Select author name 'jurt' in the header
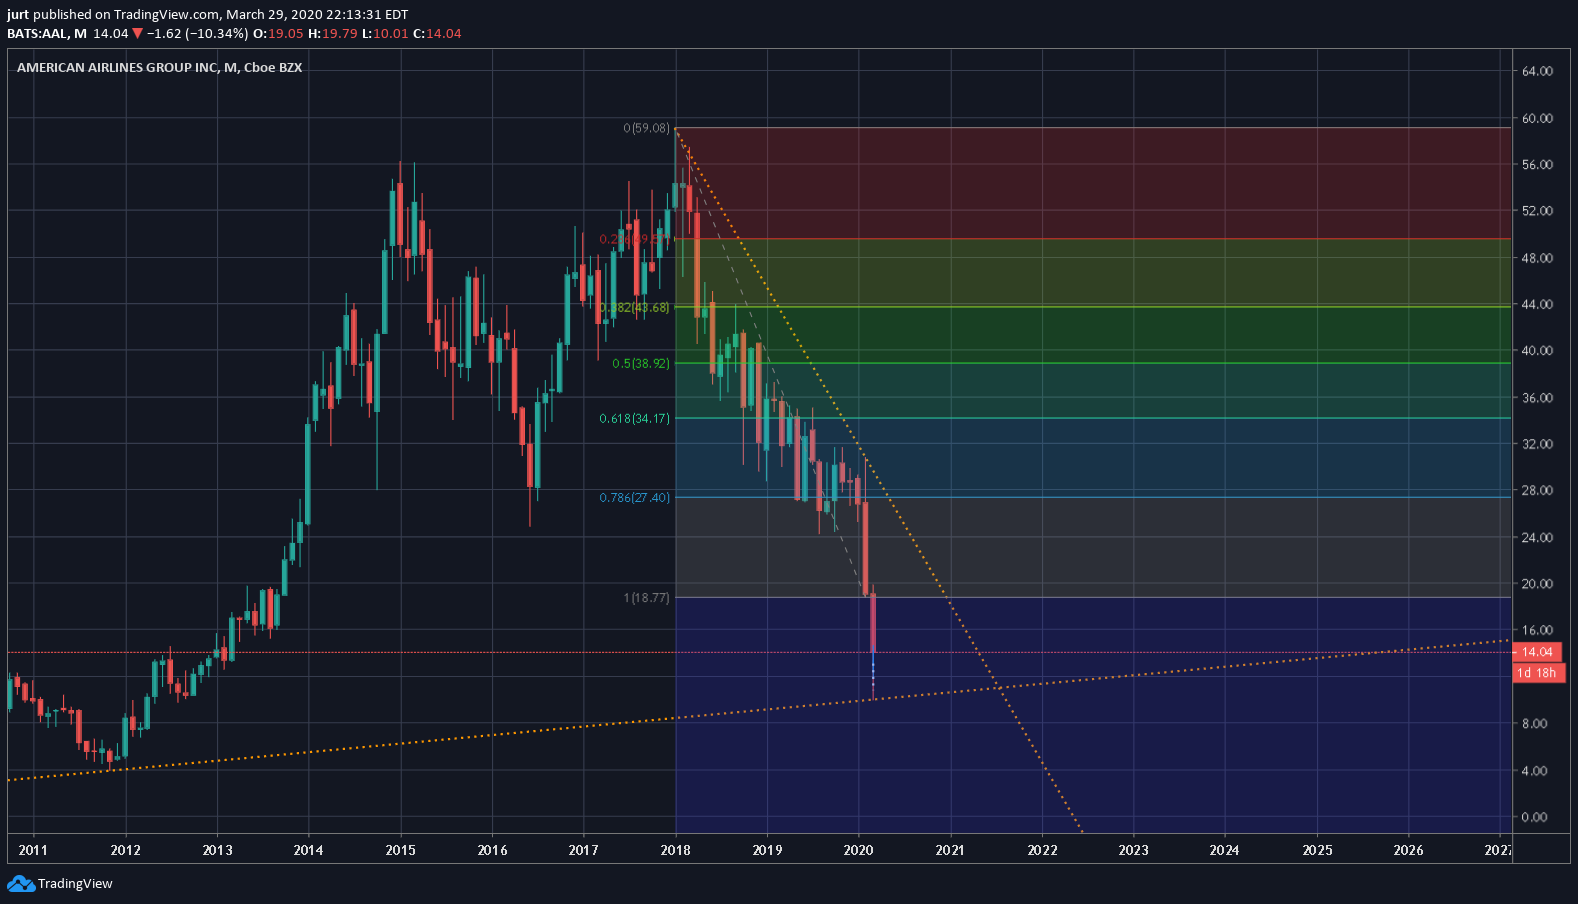Image resolution: width=1578 pixels, height=904 pixels. [x=18, y=15]
